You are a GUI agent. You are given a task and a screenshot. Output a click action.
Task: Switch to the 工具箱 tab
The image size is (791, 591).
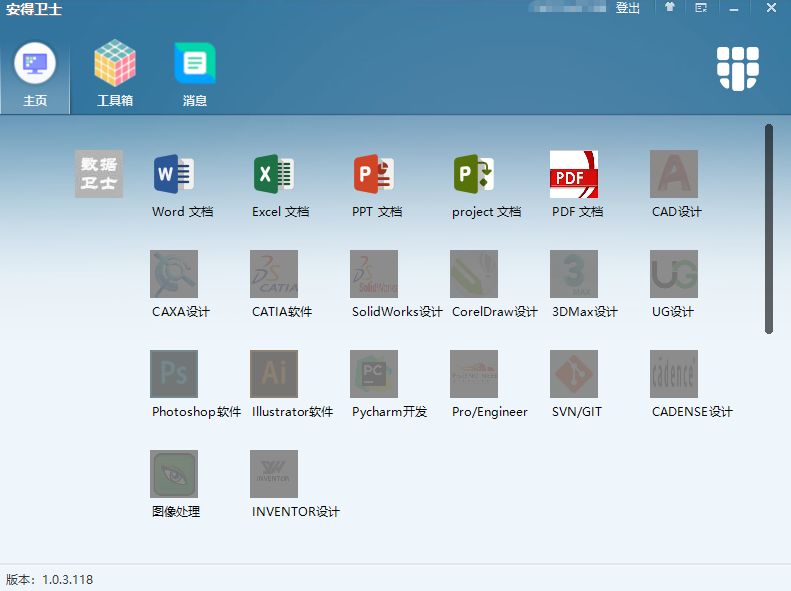[115, 73]
